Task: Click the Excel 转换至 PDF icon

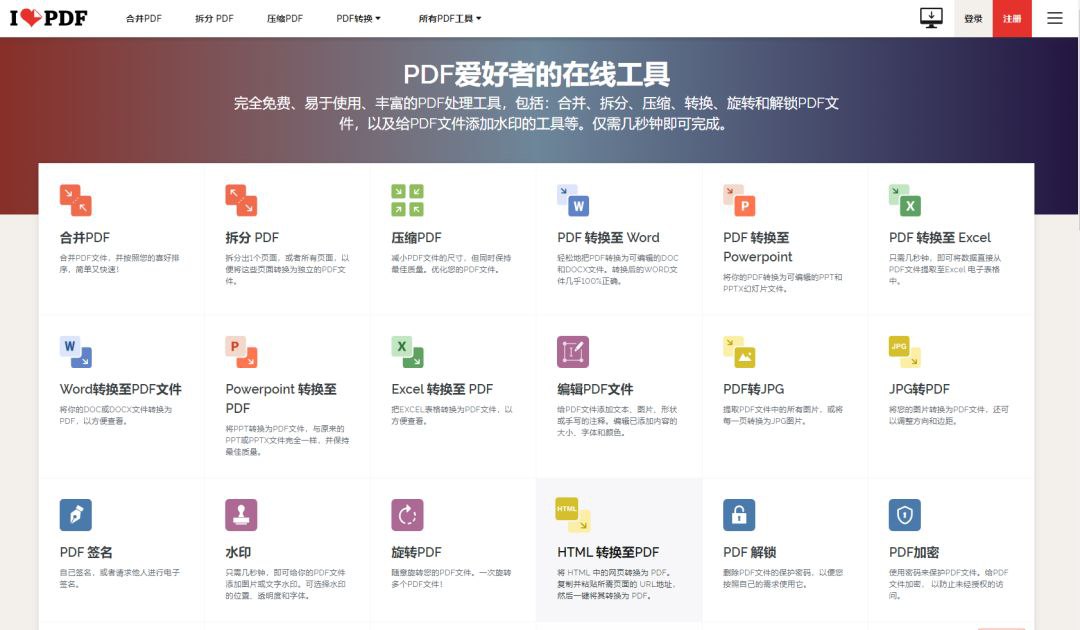Action: tap(407, 352)
